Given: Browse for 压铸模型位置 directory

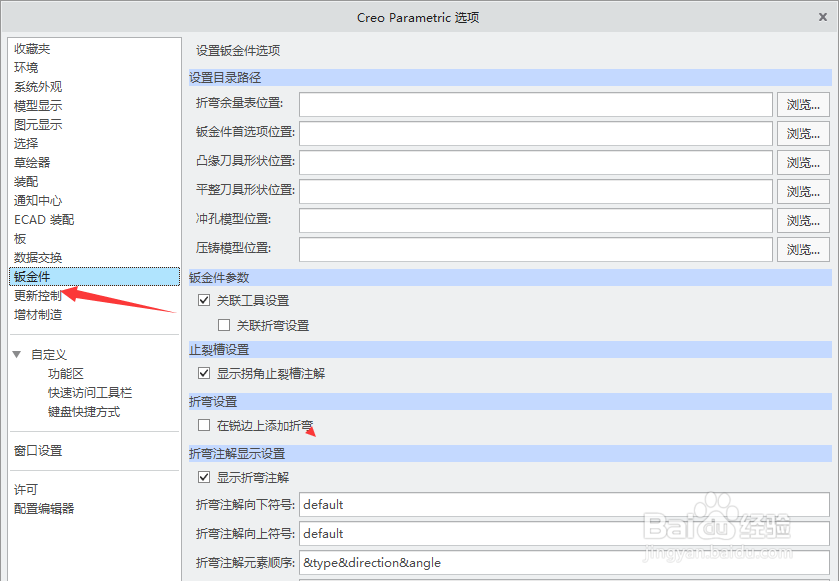Looking at the screenshot, I should 803,249.
